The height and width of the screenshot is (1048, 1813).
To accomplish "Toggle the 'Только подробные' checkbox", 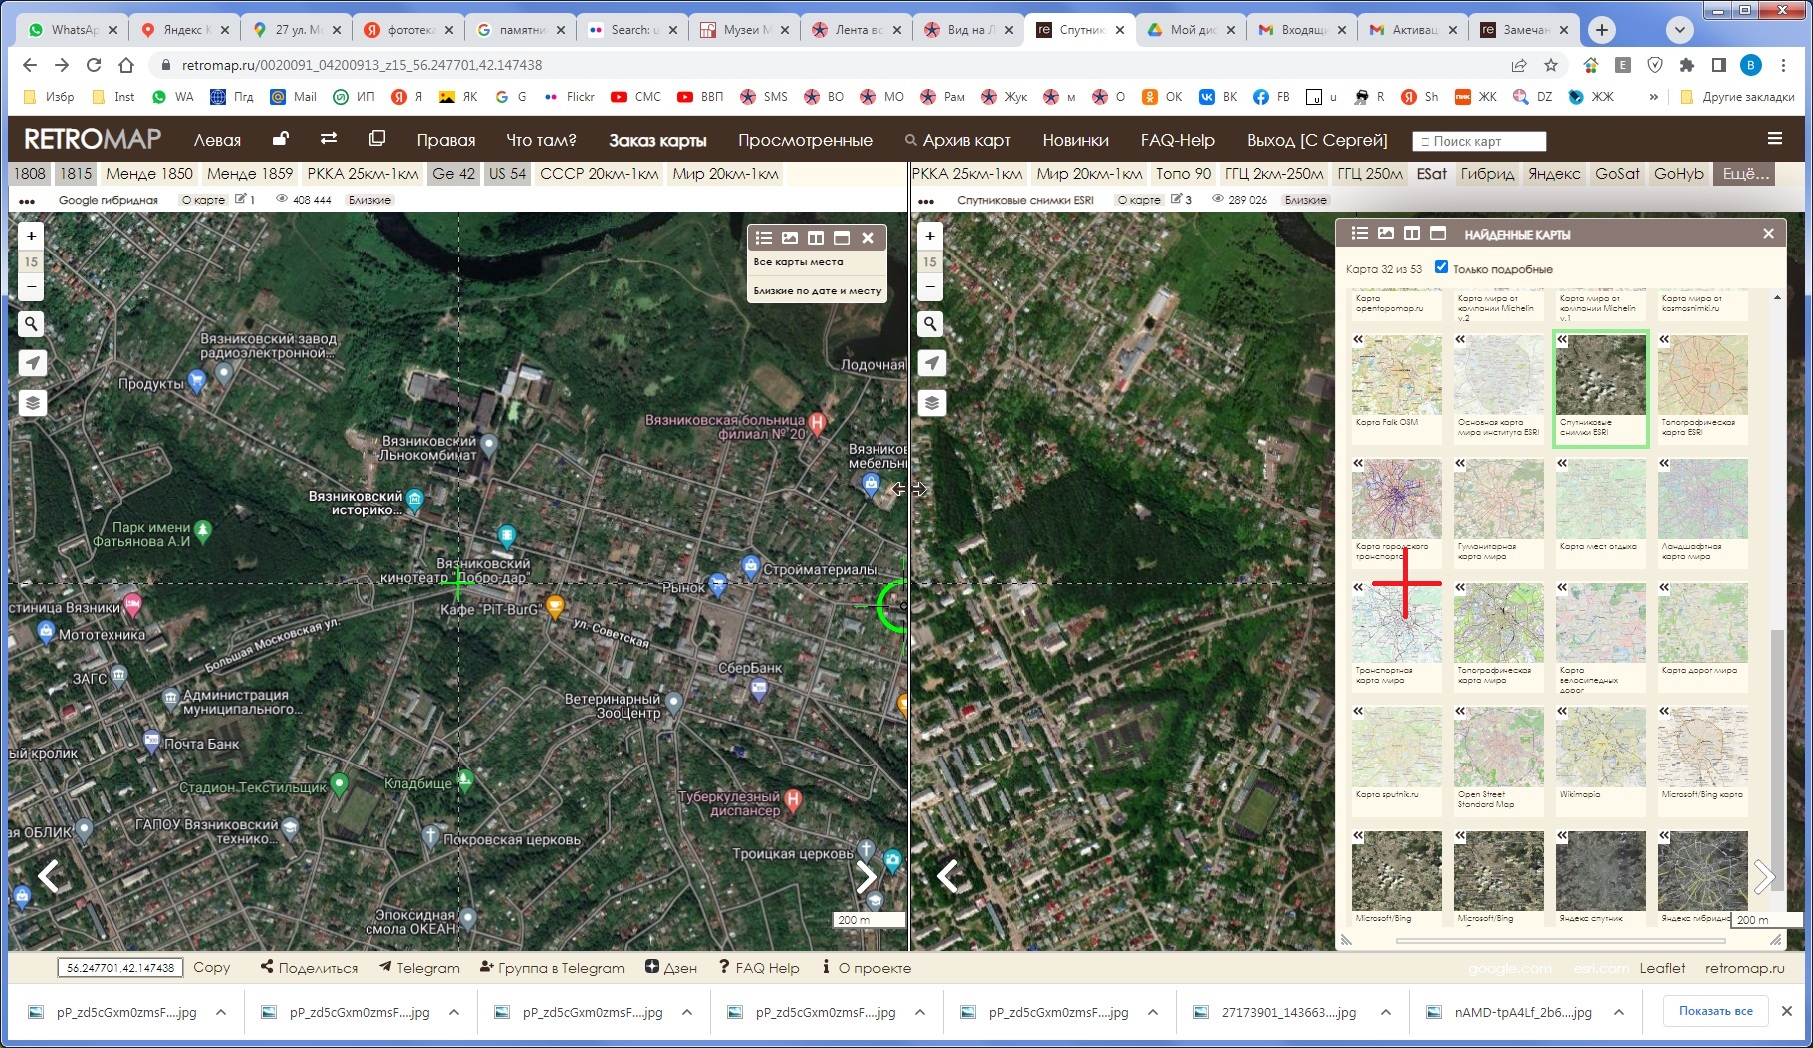I will [1441, 267].
